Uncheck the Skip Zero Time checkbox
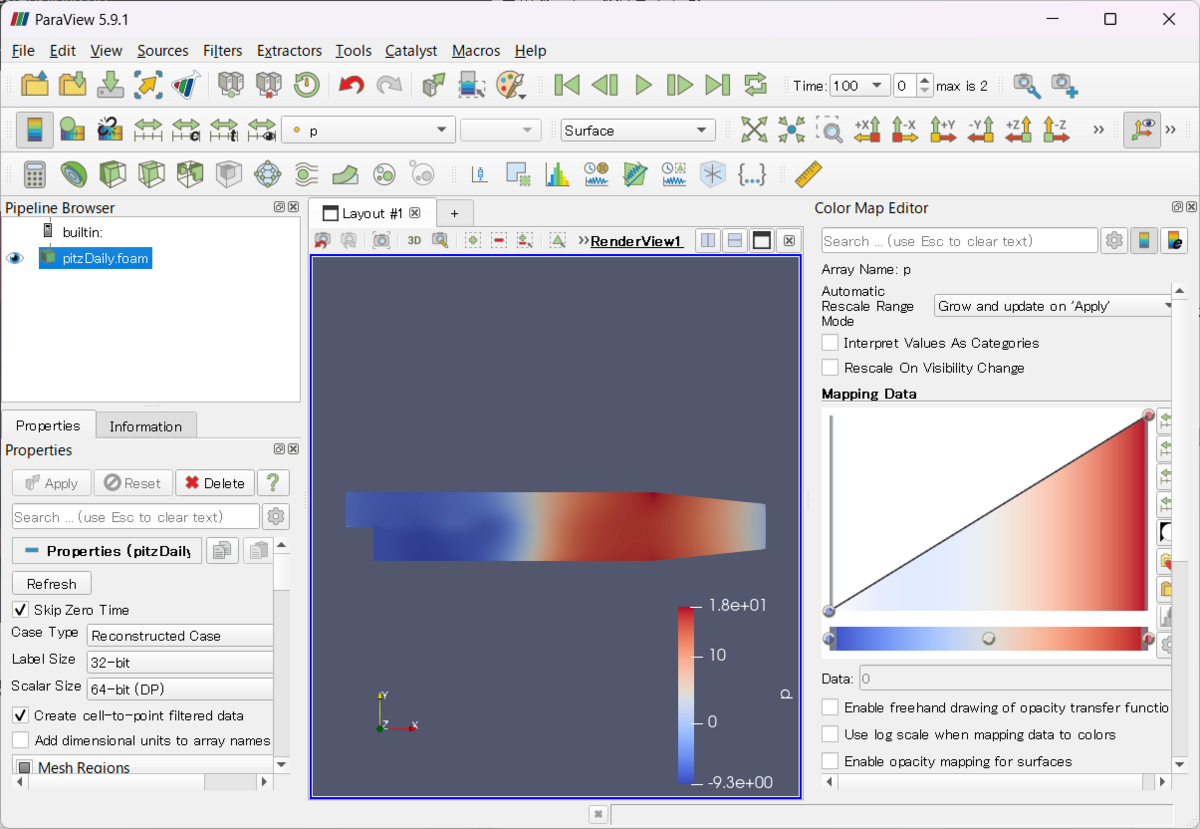This screenshot has height=829, width=1200. pos(22,610)
